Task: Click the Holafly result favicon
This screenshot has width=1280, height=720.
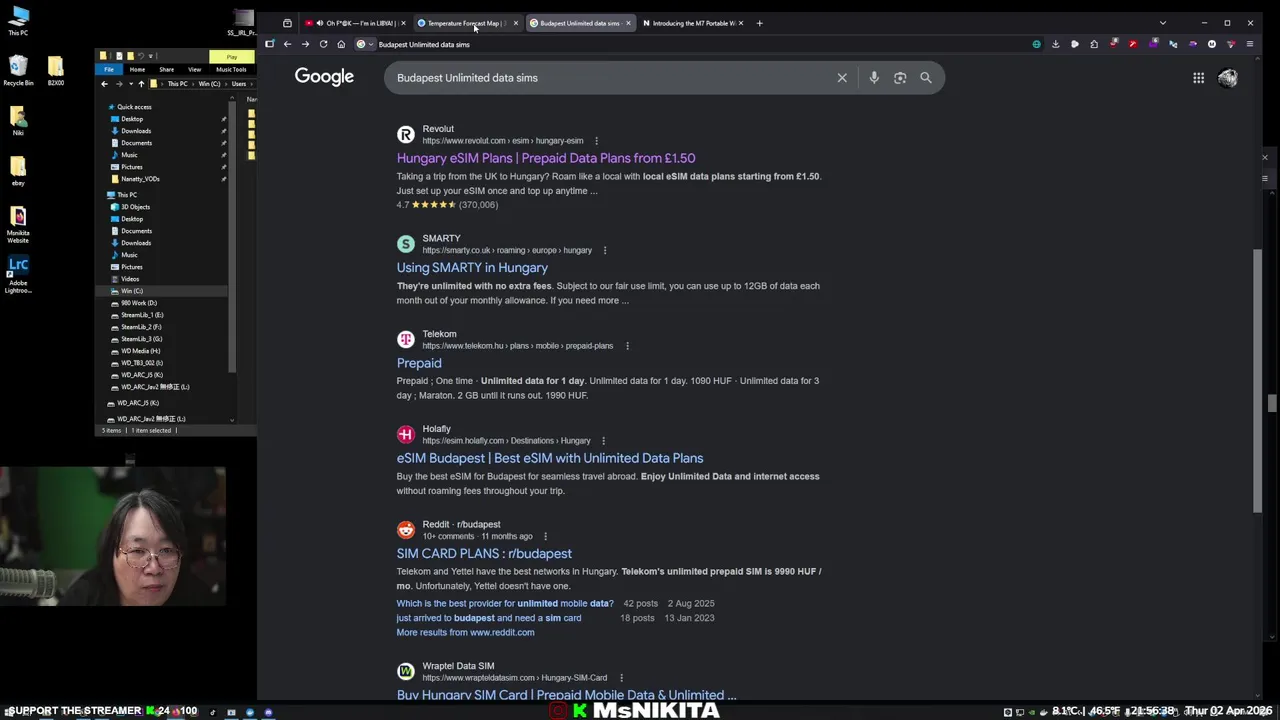Action: (x=405, y=434)
